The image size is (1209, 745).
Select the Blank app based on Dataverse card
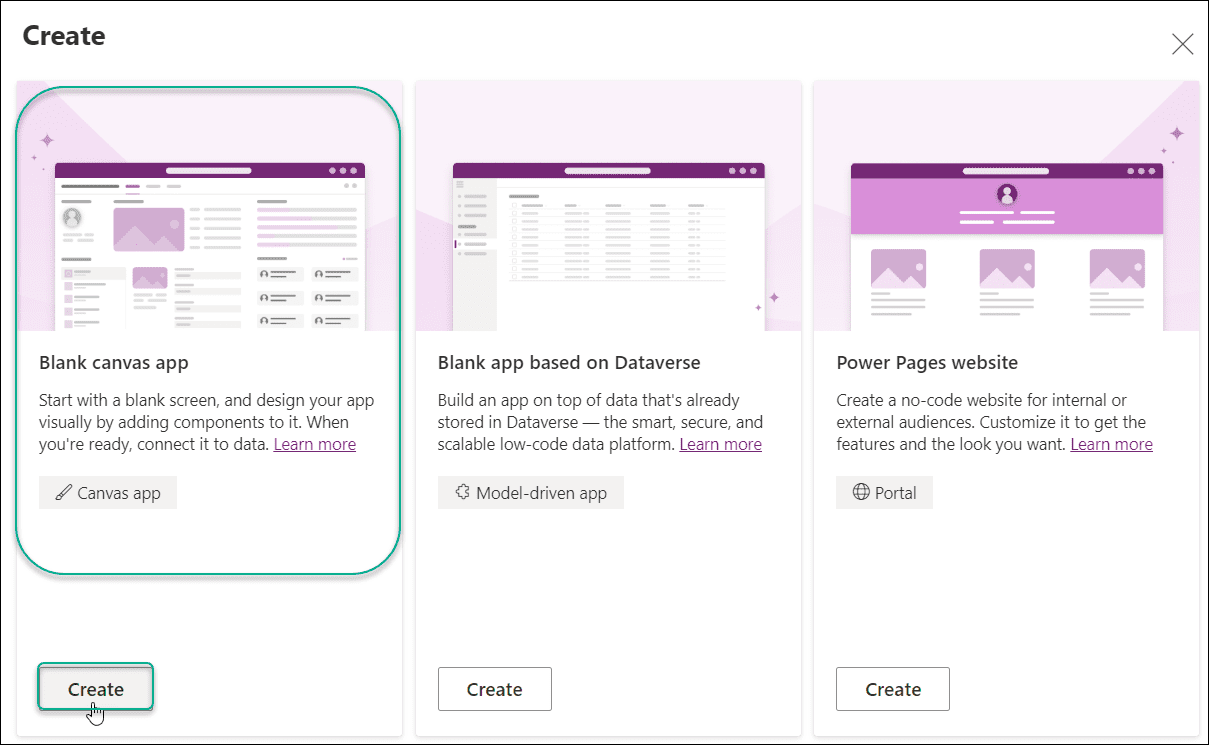point(607,560)
